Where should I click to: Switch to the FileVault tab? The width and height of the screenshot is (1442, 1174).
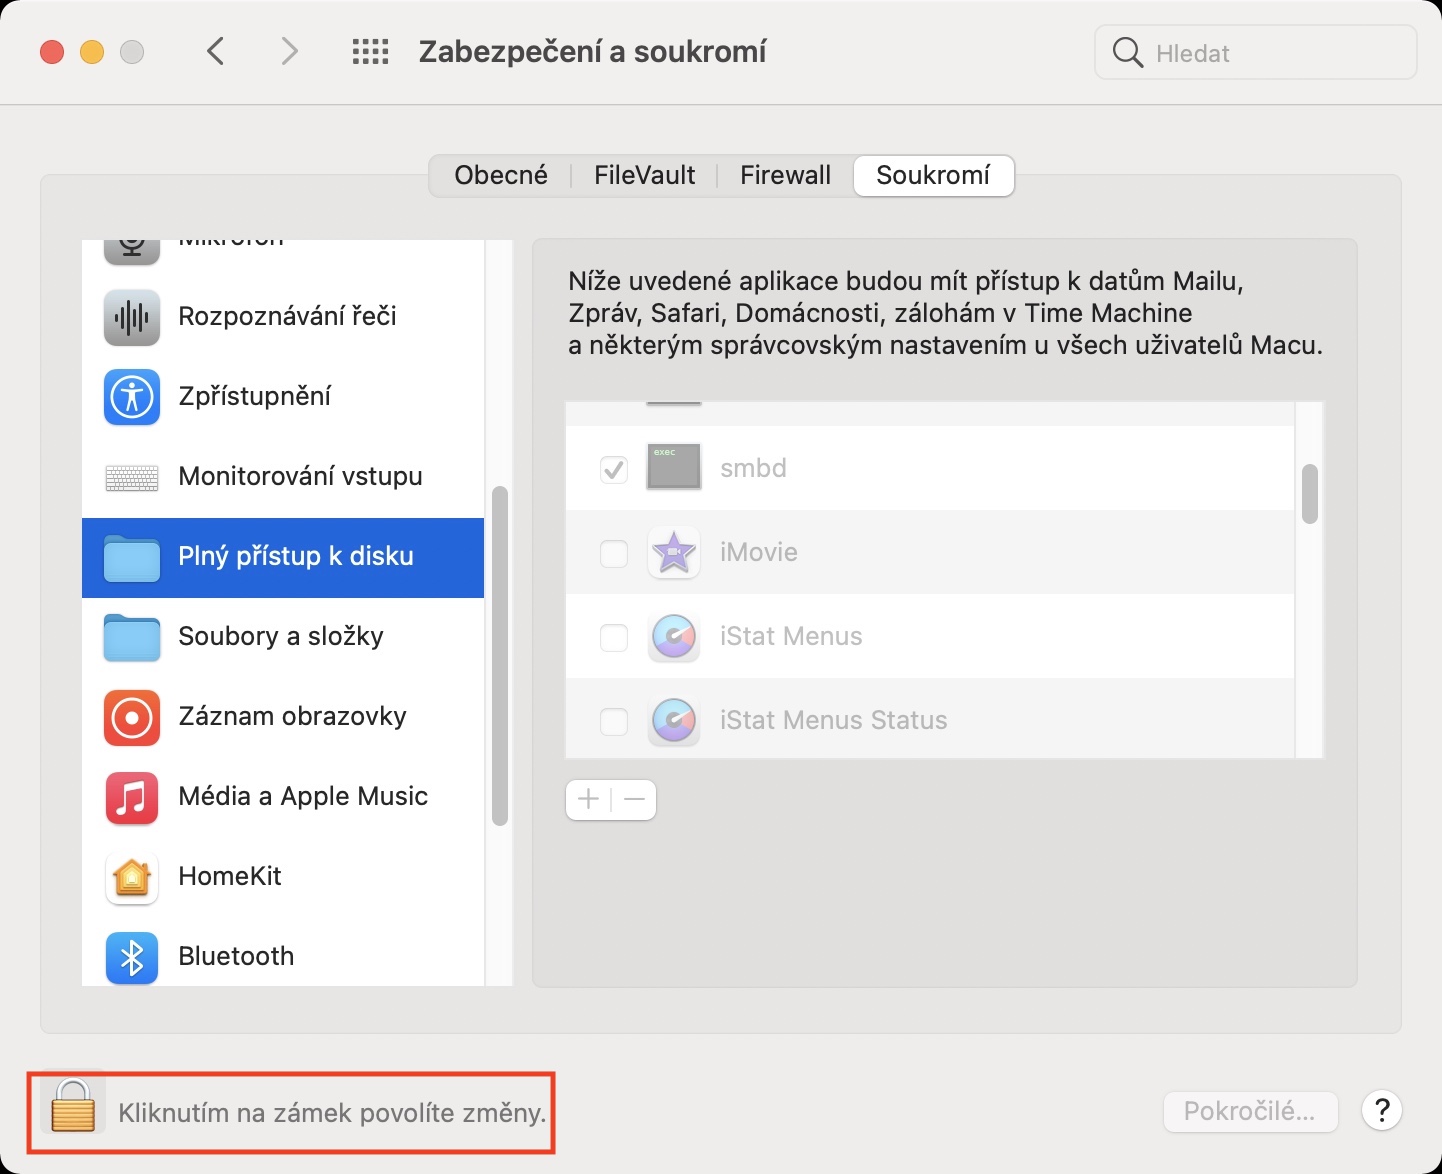[644, 176]
